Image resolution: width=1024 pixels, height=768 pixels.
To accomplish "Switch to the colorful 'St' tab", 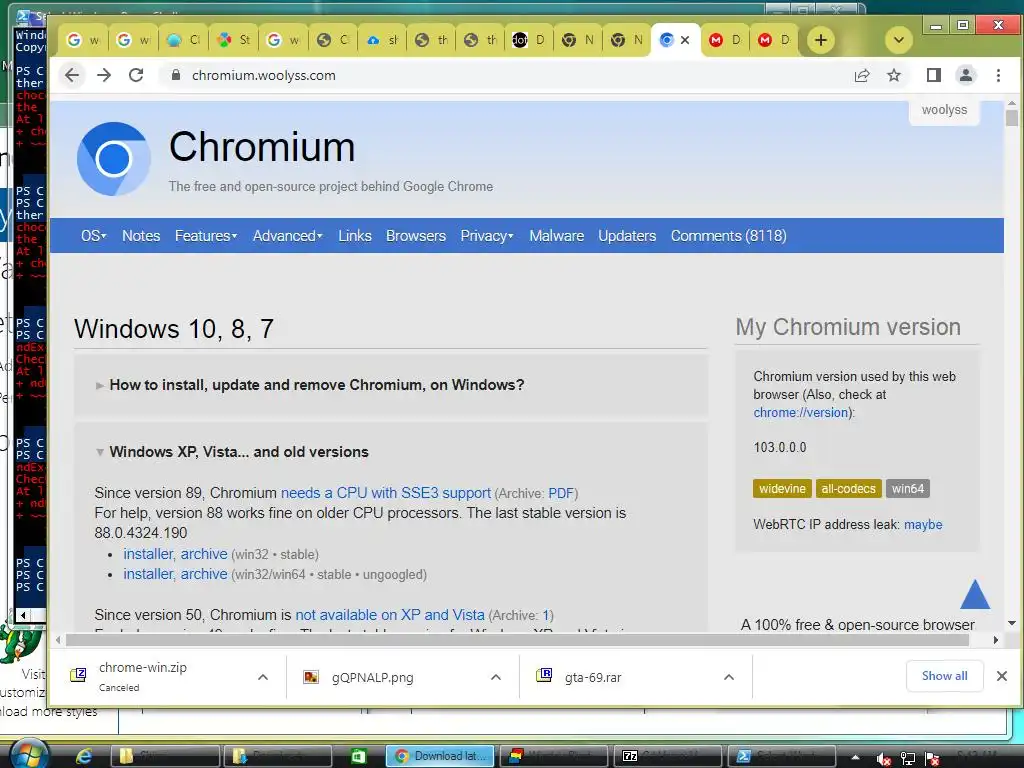I will pos(234,40).
